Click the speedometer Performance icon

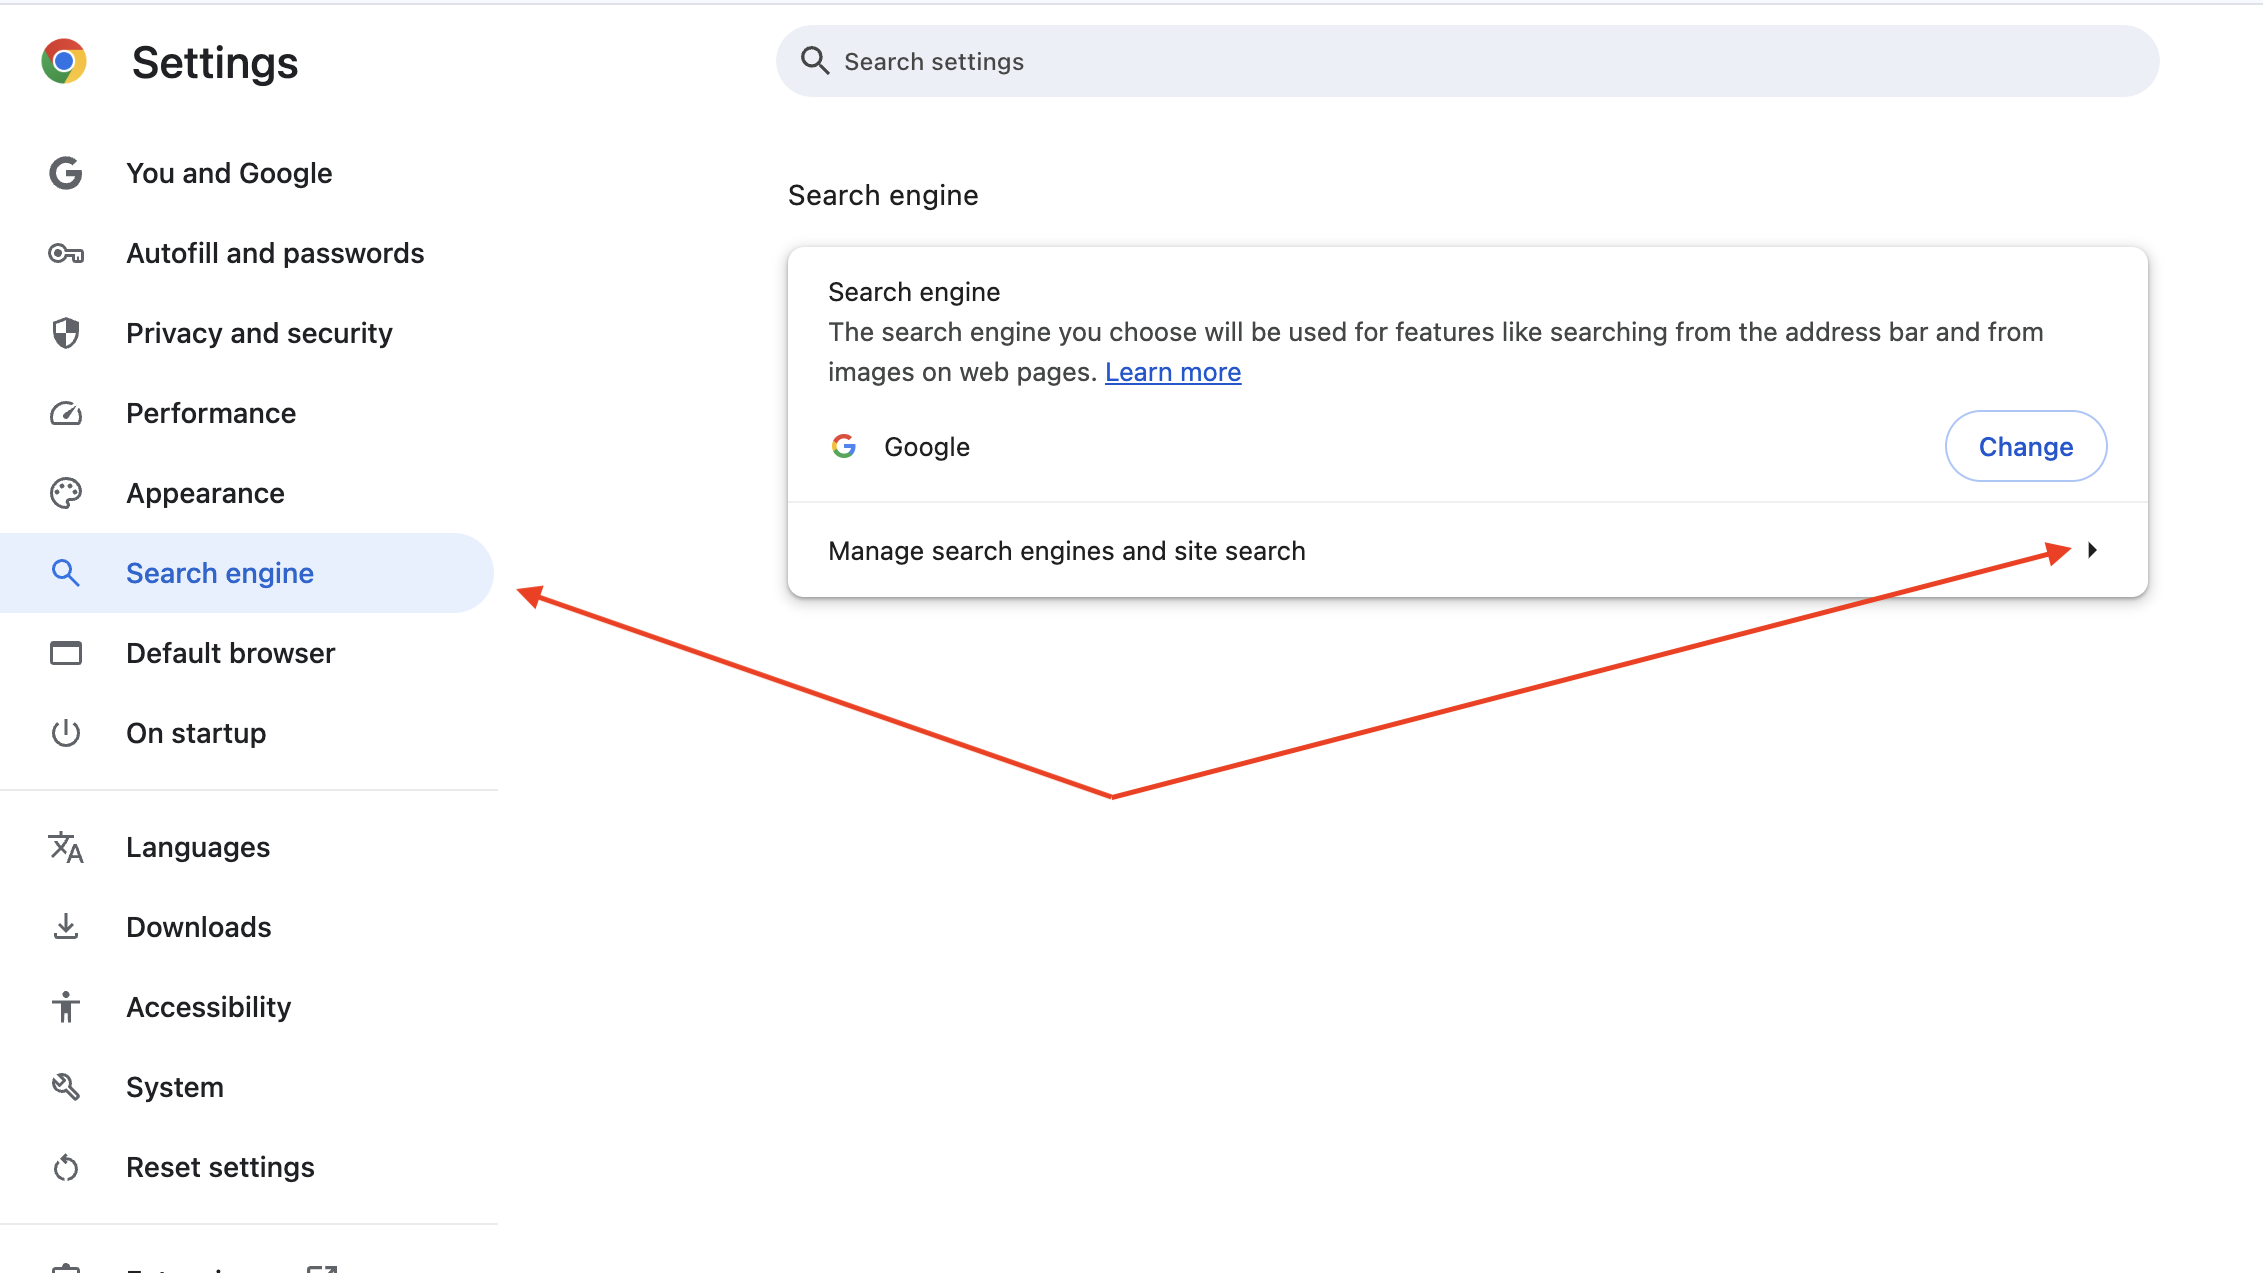[66, 413]
